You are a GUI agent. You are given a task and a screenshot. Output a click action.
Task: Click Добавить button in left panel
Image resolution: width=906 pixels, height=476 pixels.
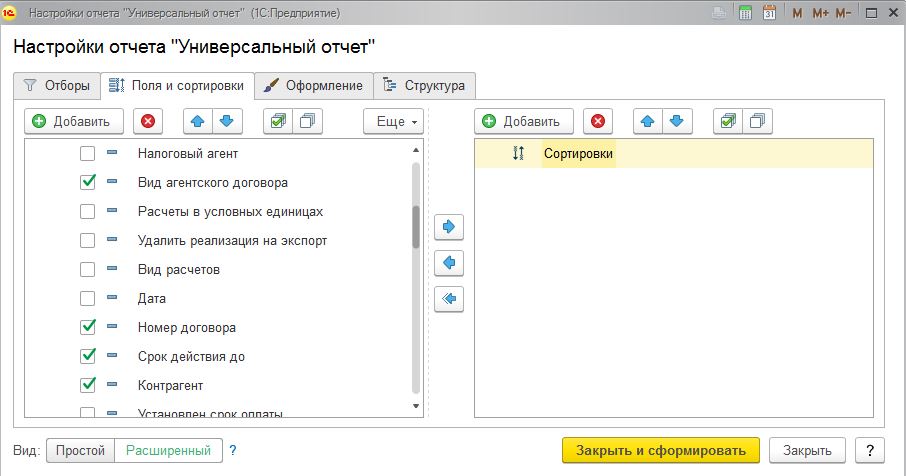click(74, 121)
